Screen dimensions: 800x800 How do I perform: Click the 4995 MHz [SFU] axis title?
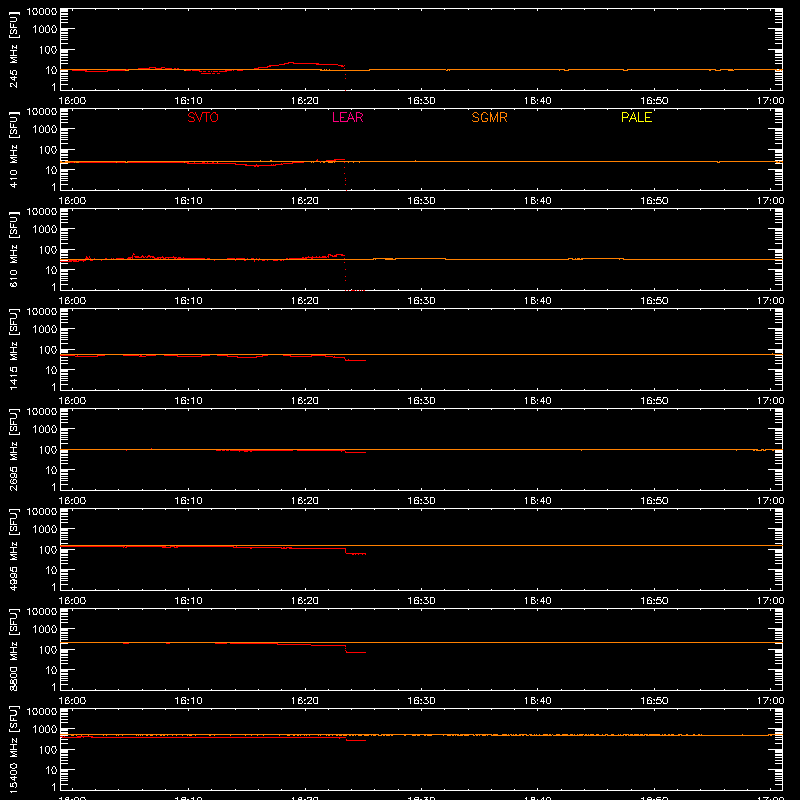click(x=14, y=549)
